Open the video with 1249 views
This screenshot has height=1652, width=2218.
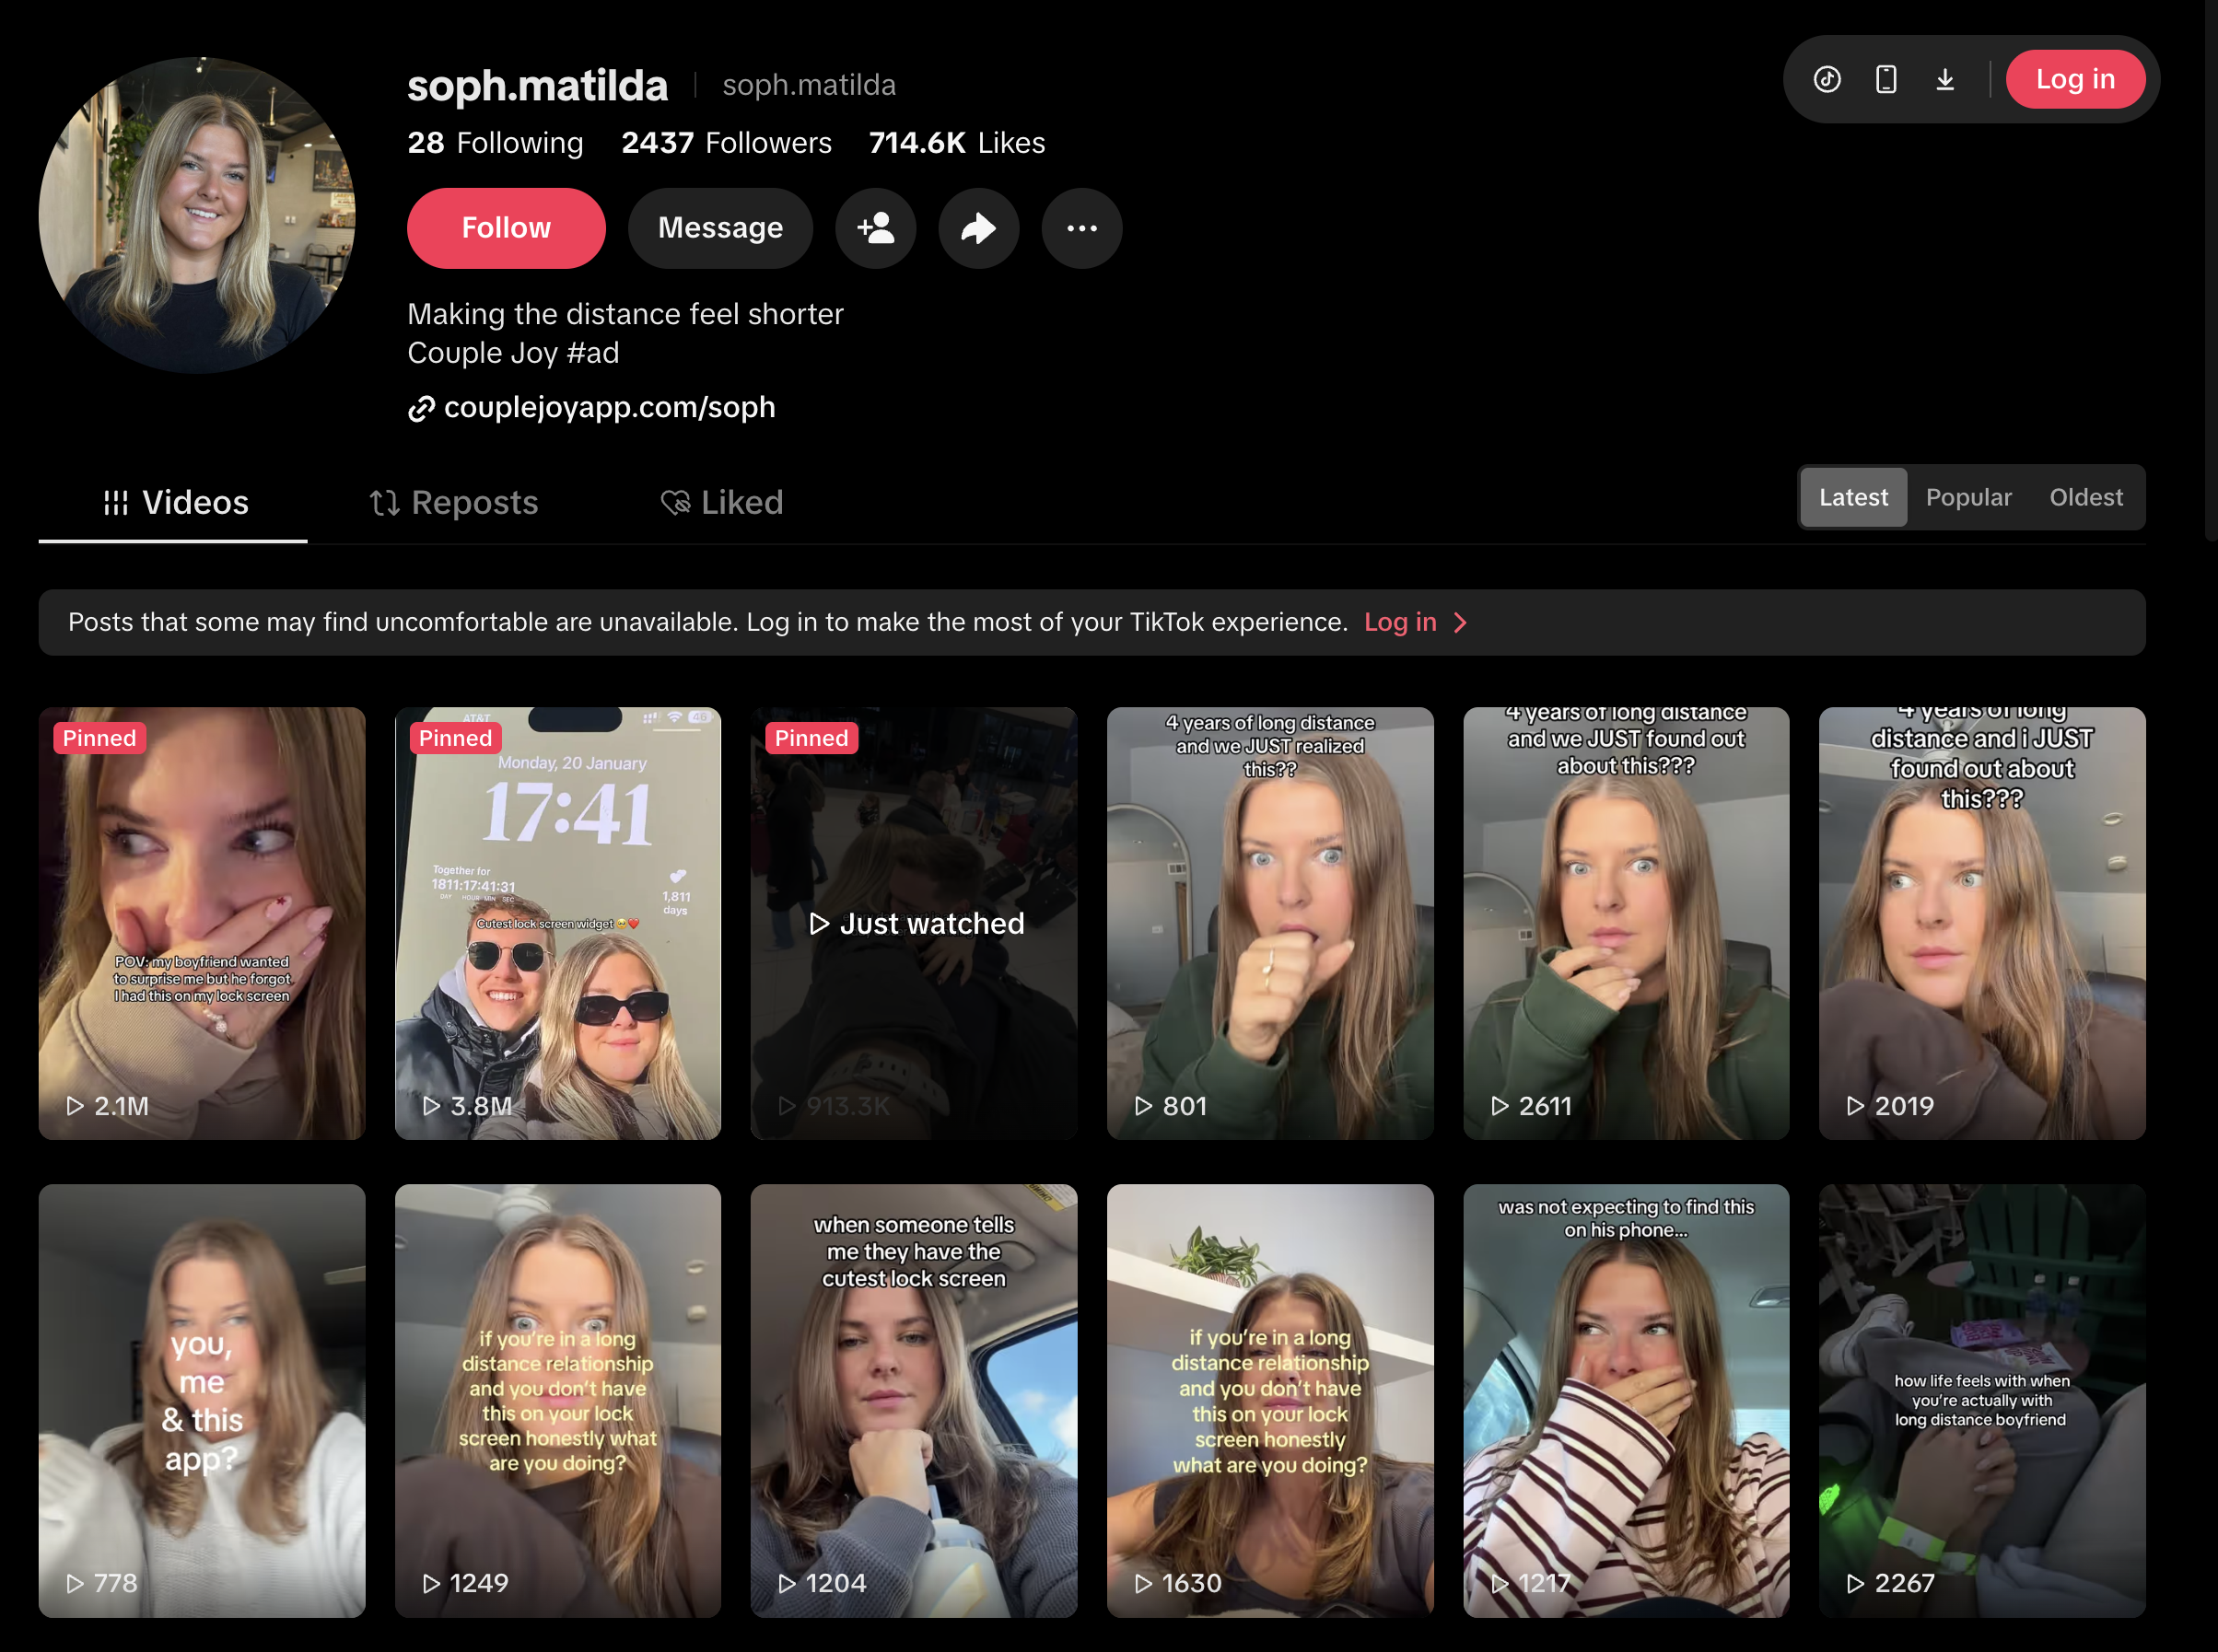(x=558, y=1401)
